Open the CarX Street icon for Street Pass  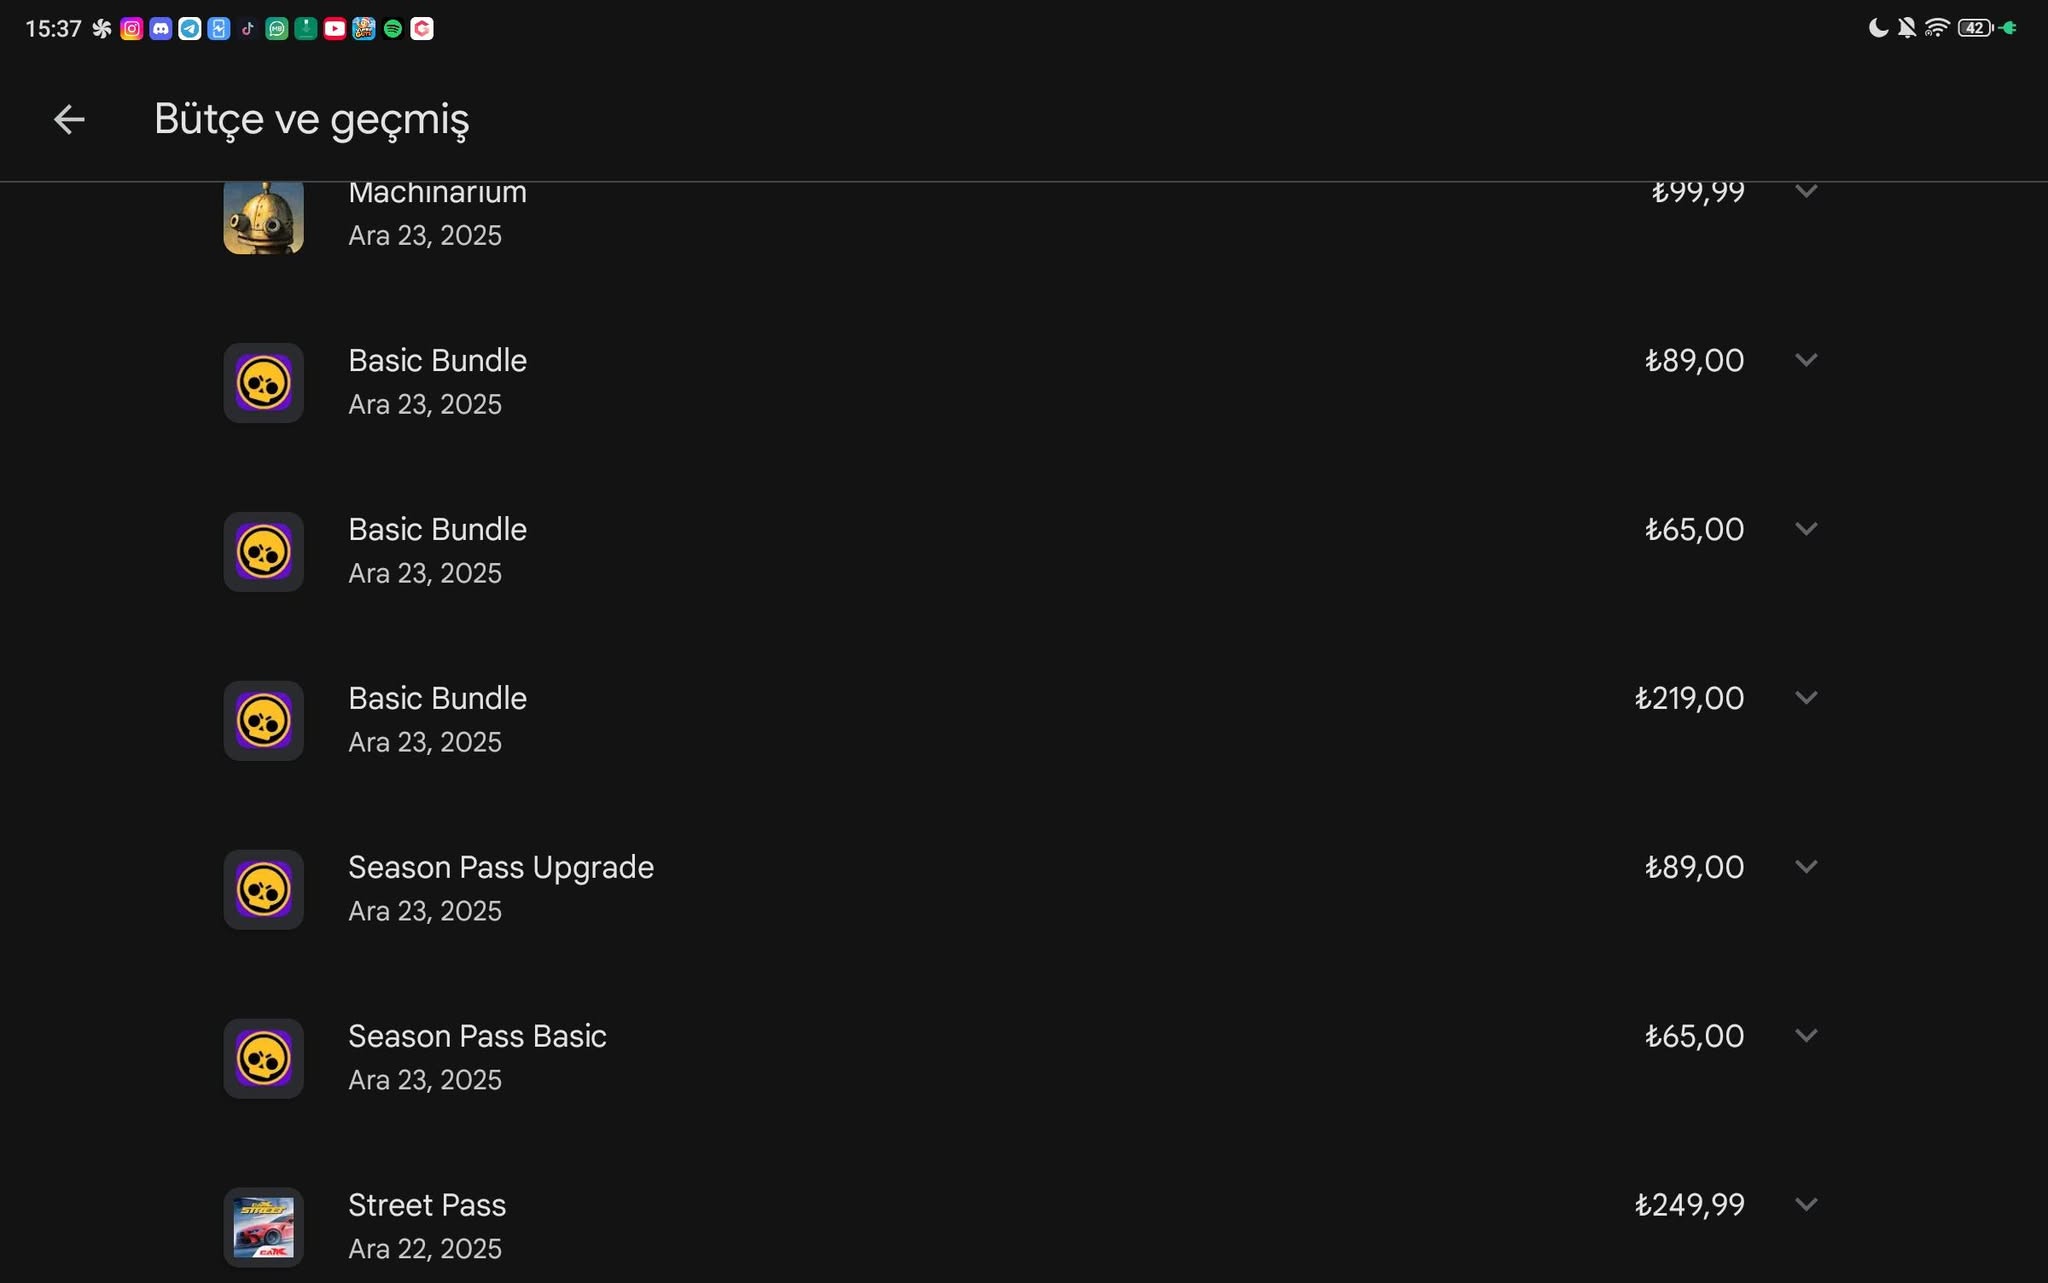(263, 1228)
